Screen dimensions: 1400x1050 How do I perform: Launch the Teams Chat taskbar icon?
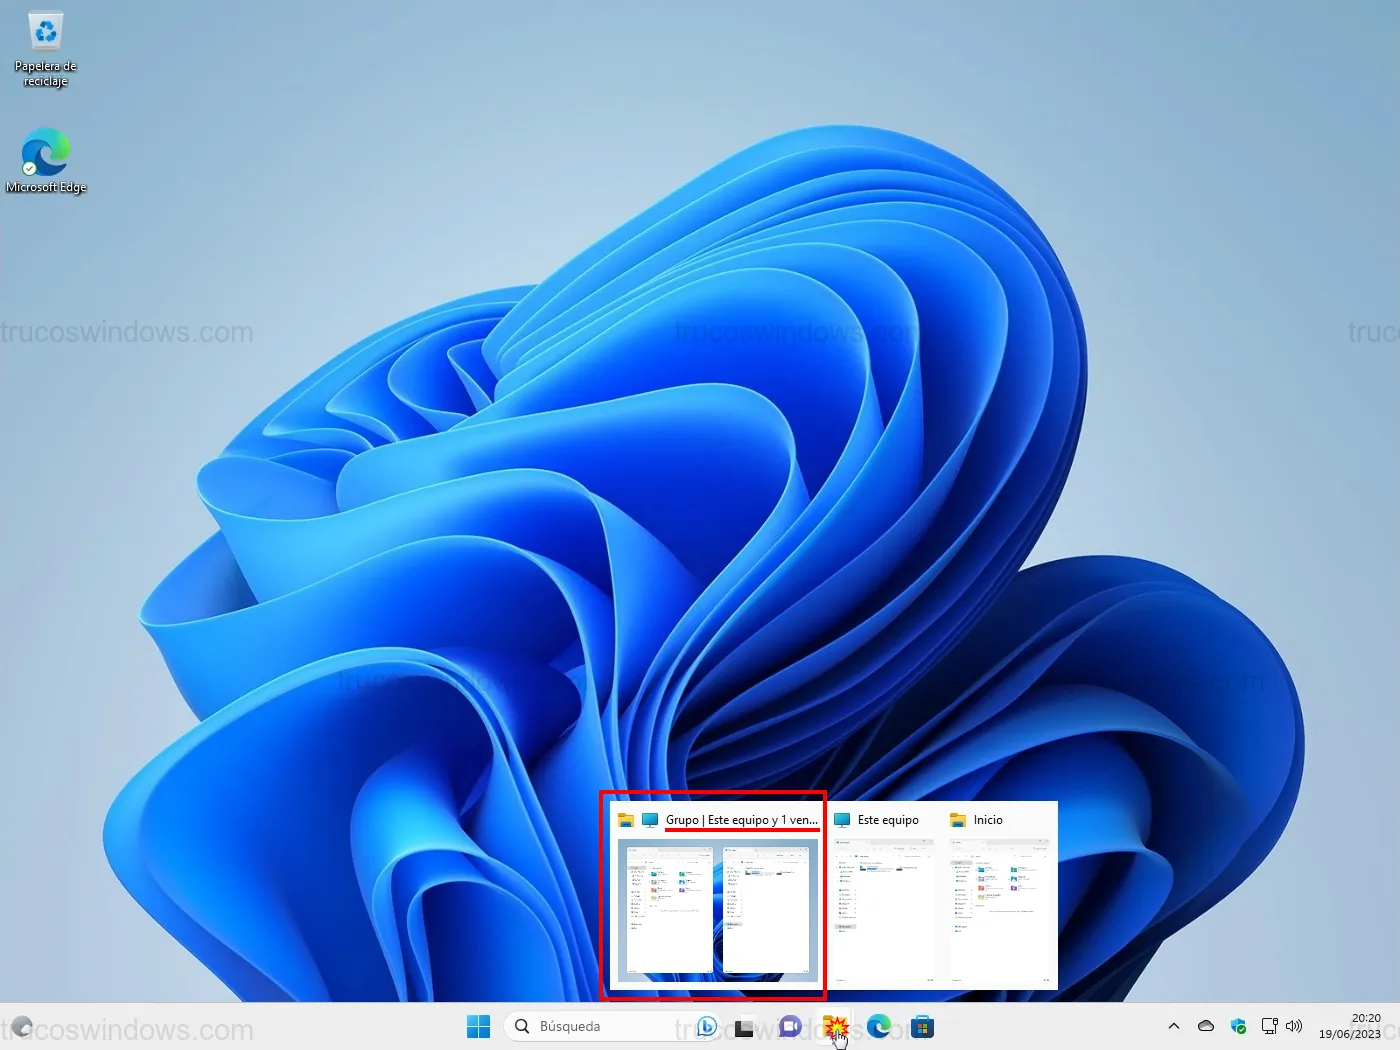[790, 1026]
